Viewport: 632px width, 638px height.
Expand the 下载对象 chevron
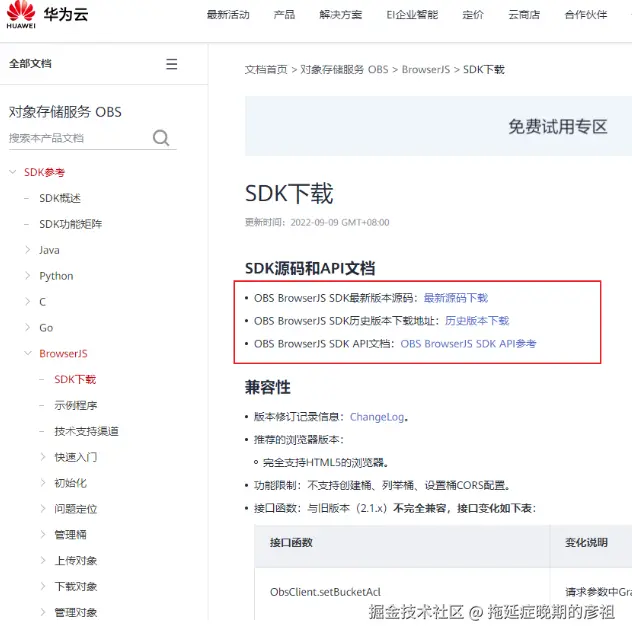pyautogui.click(x=43, y=586)
